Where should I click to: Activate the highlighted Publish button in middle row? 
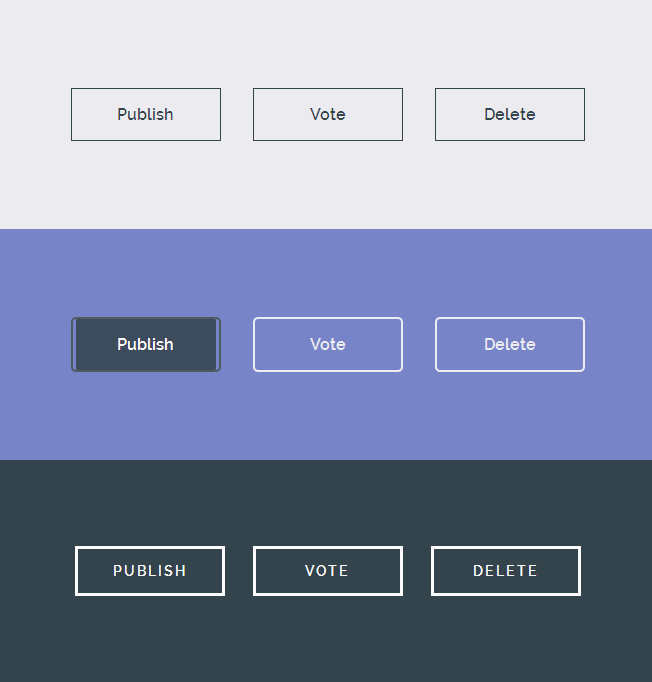point(146,344)
